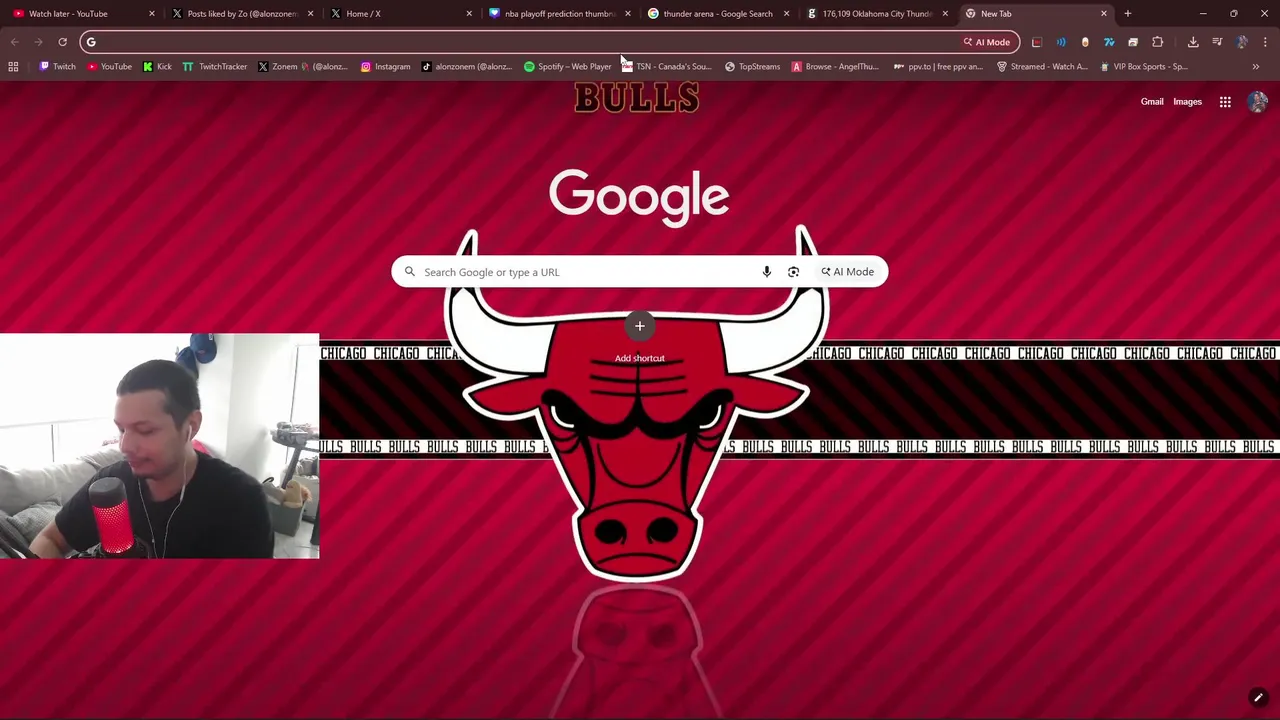Open the Spotify – Web Player bookmark
1280x720 pixels.
tap(568, 67)
